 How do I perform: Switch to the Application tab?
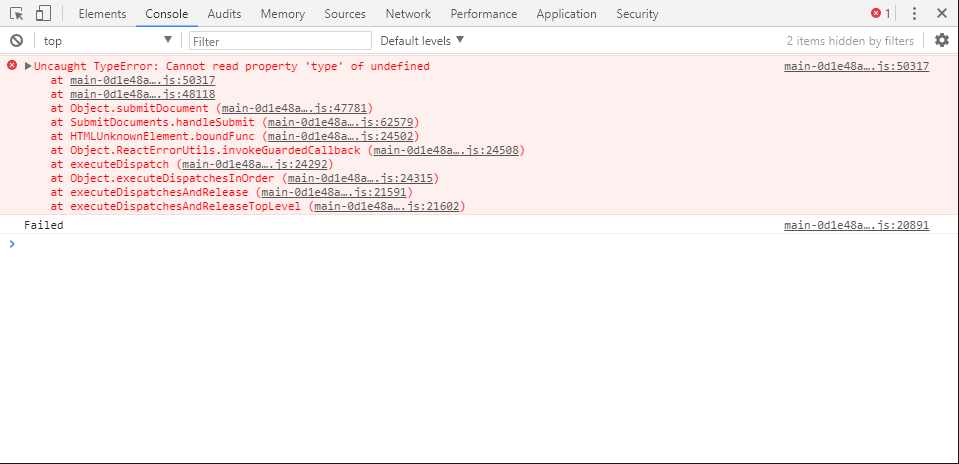(x=566, y=13)
